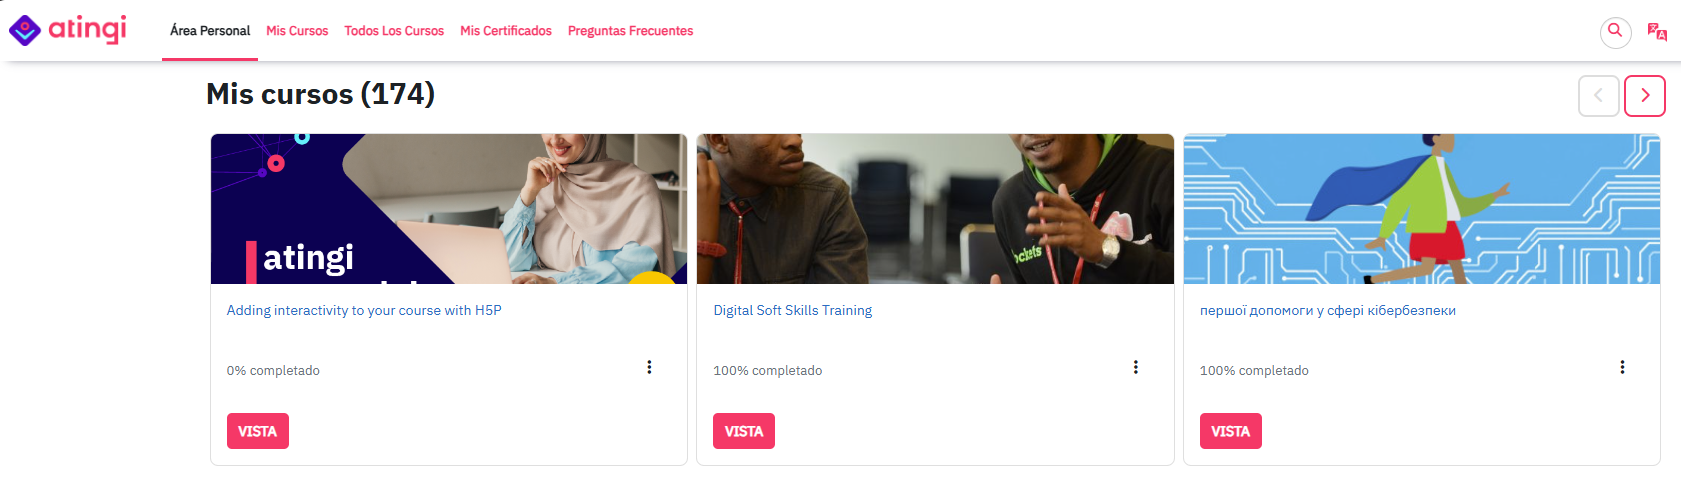Open the Digital Soft Skills Training title link
This screenshot has width=1681, height=489.
click(793, 310)
